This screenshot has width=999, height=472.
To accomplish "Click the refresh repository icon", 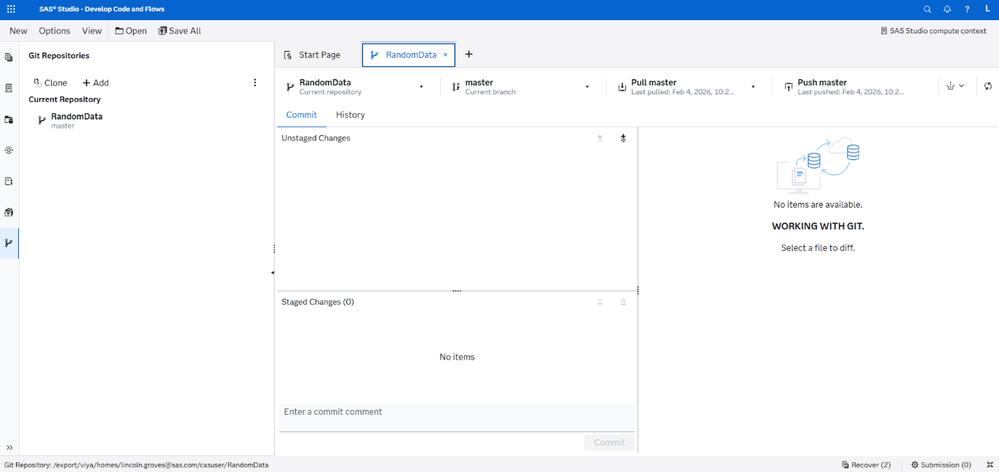I will 988,86.
